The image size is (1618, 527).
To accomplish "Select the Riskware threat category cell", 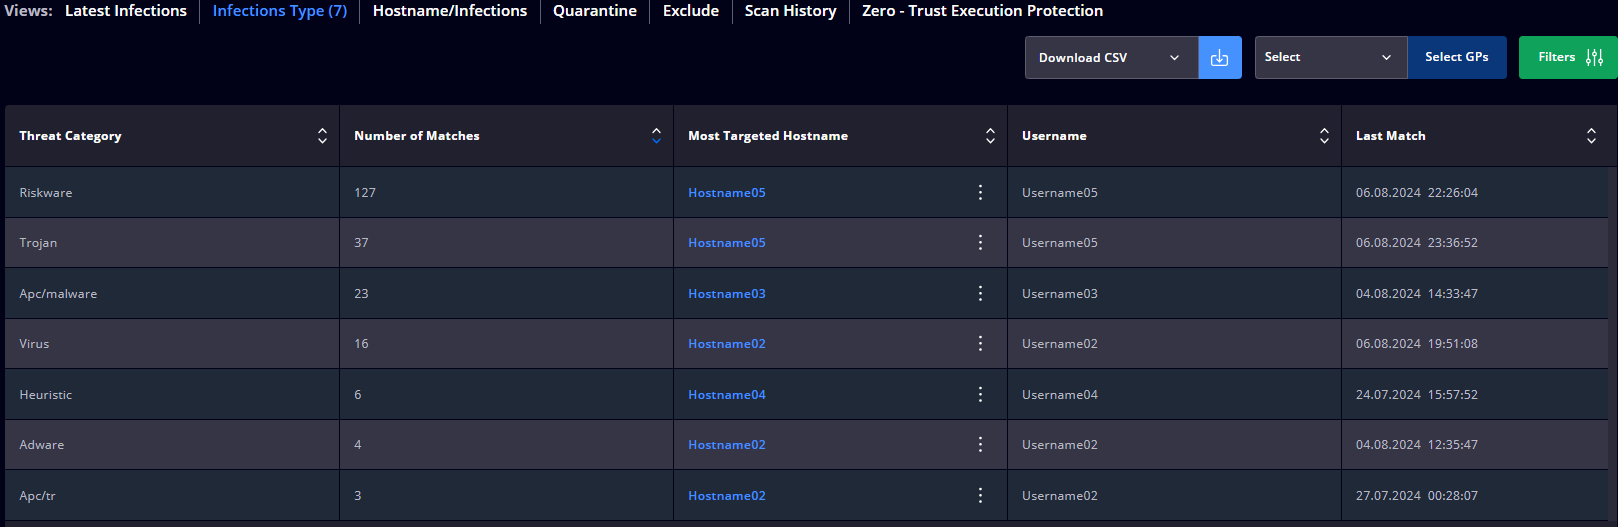I will pos(172,192).
